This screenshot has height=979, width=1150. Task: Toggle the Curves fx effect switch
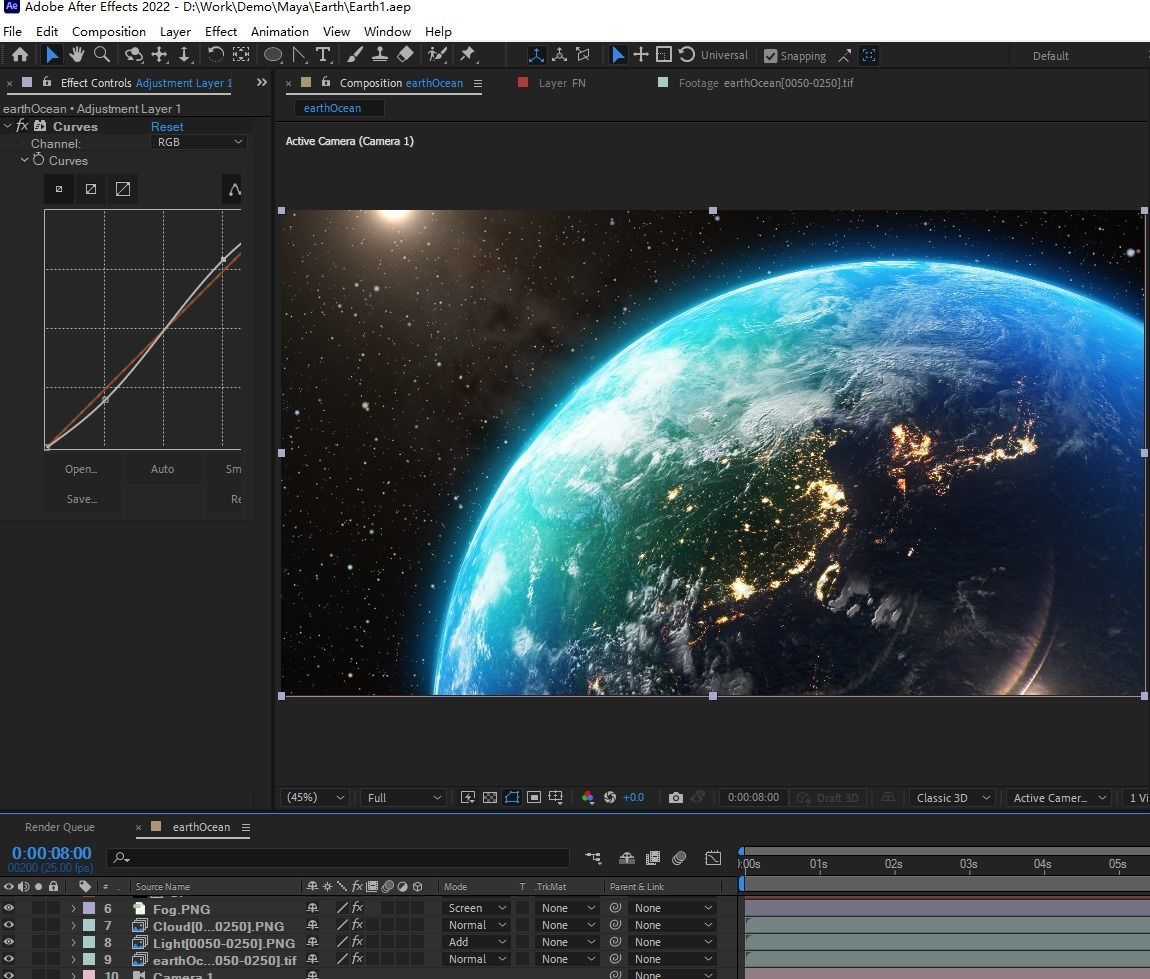pos(22,125)
